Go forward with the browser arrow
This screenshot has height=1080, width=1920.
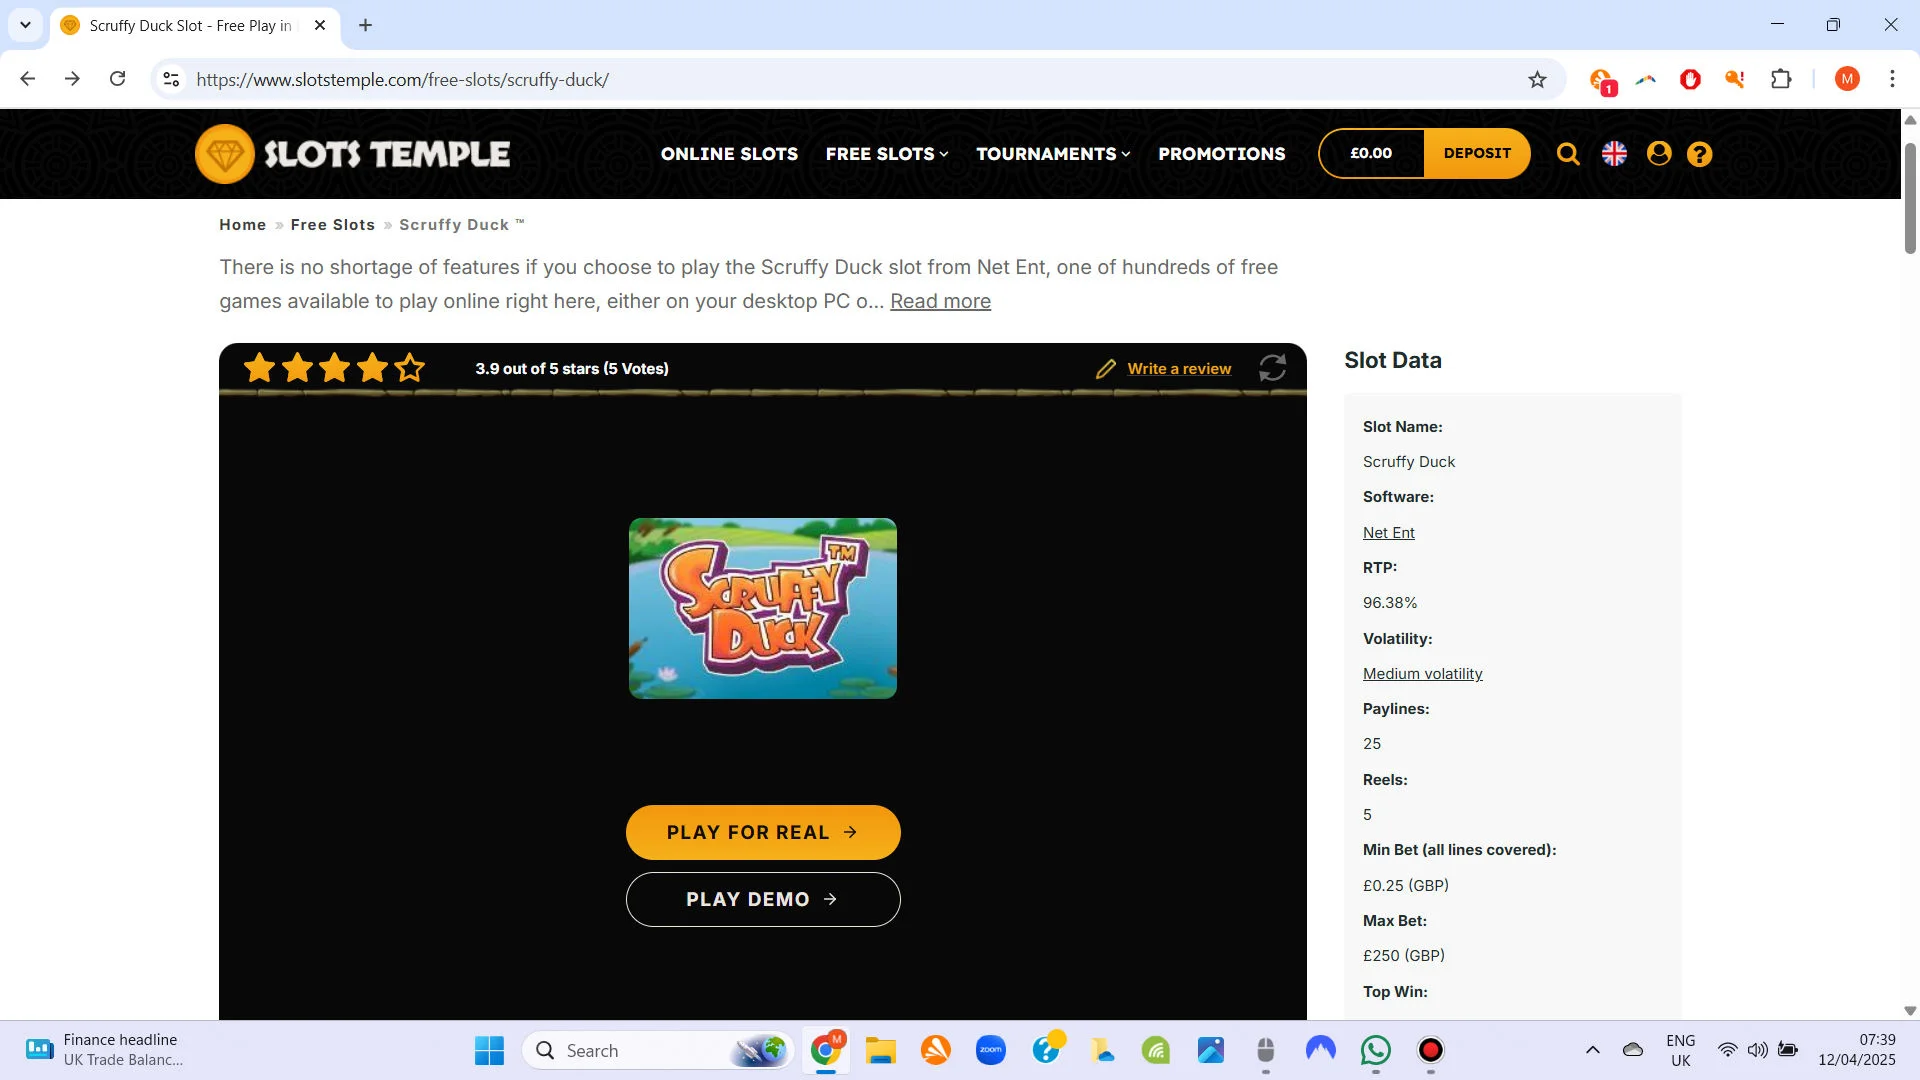tap(72, 79)
